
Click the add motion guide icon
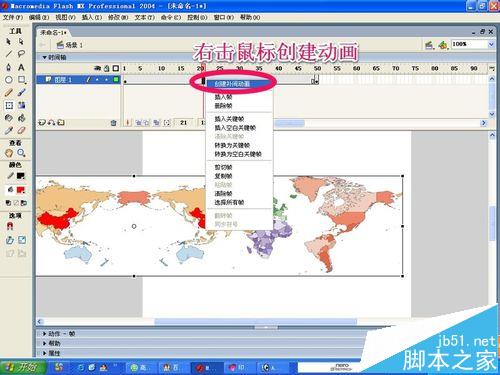(51, 123)
